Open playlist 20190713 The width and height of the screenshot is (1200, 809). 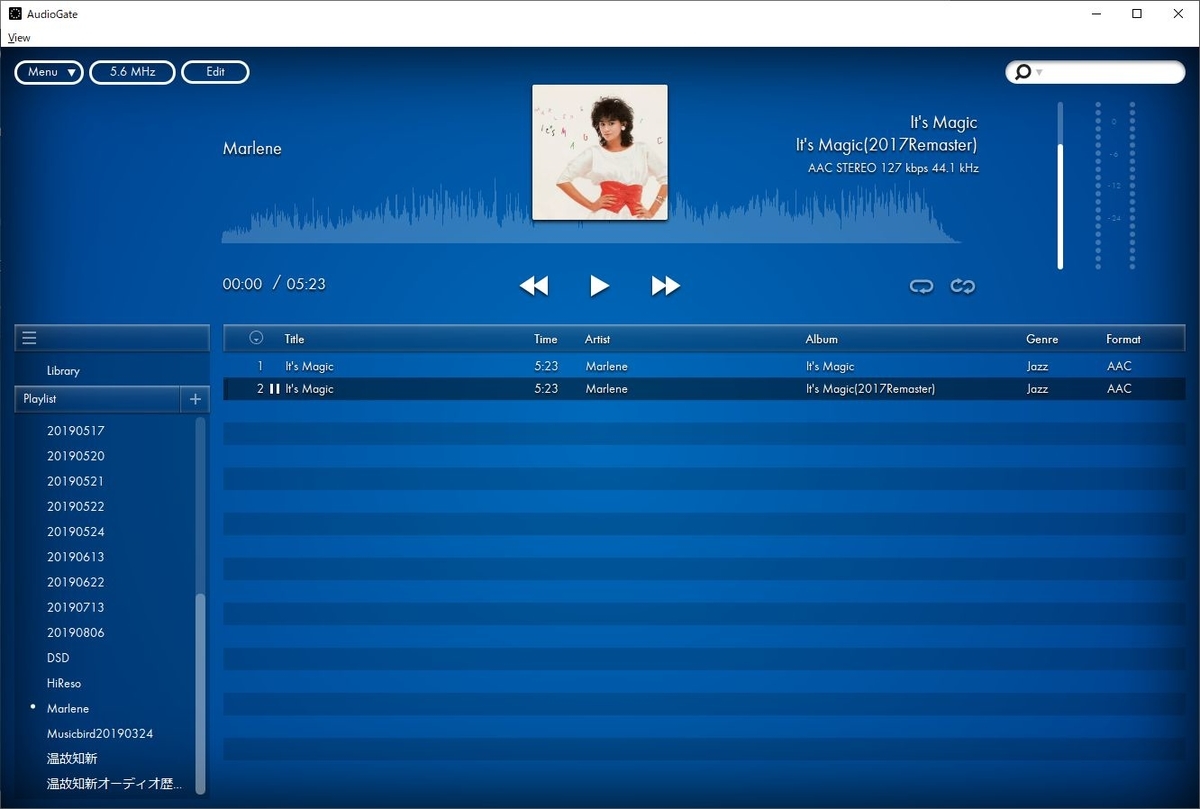pyautogui.click(x=76, y=608)
